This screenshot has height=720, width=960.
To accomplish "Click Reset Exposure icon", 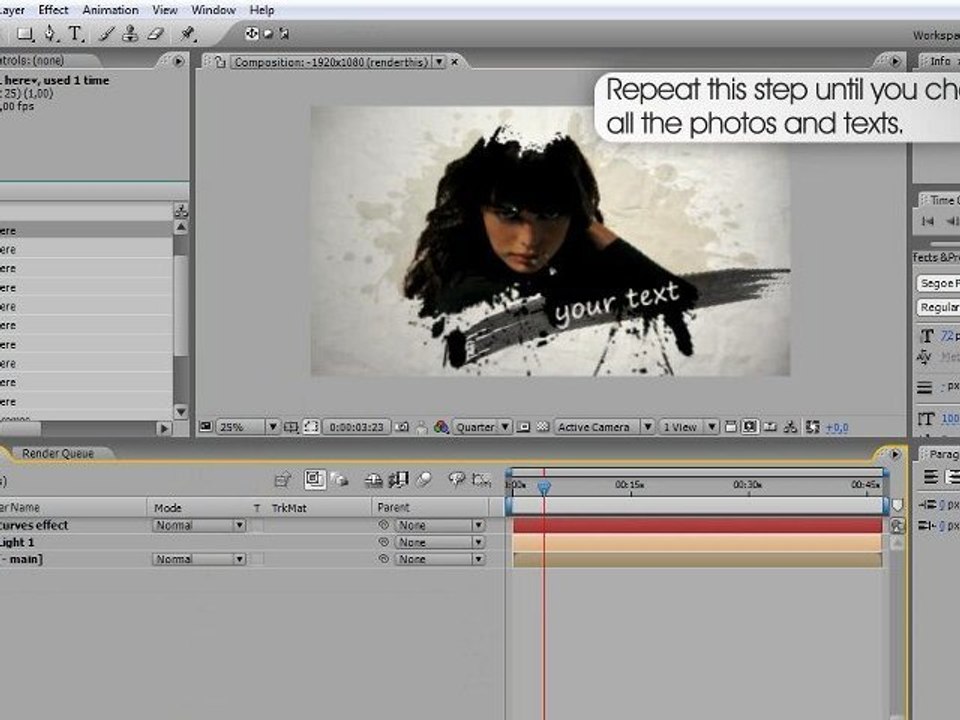I will [812, 427].
